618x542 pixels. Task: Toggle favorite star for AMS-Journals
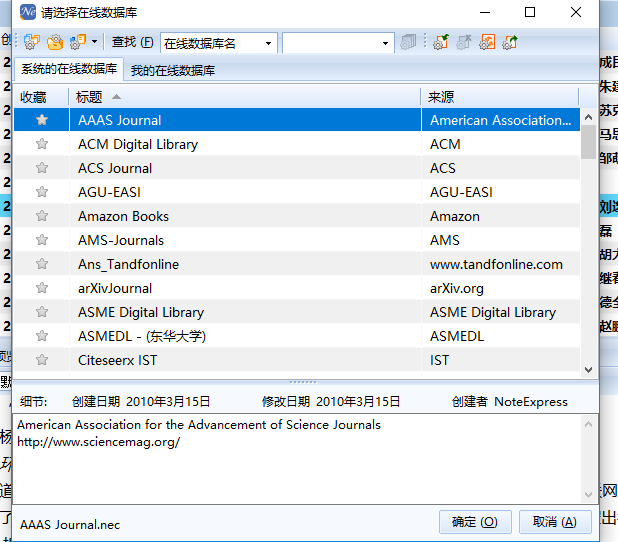point(42,240)
